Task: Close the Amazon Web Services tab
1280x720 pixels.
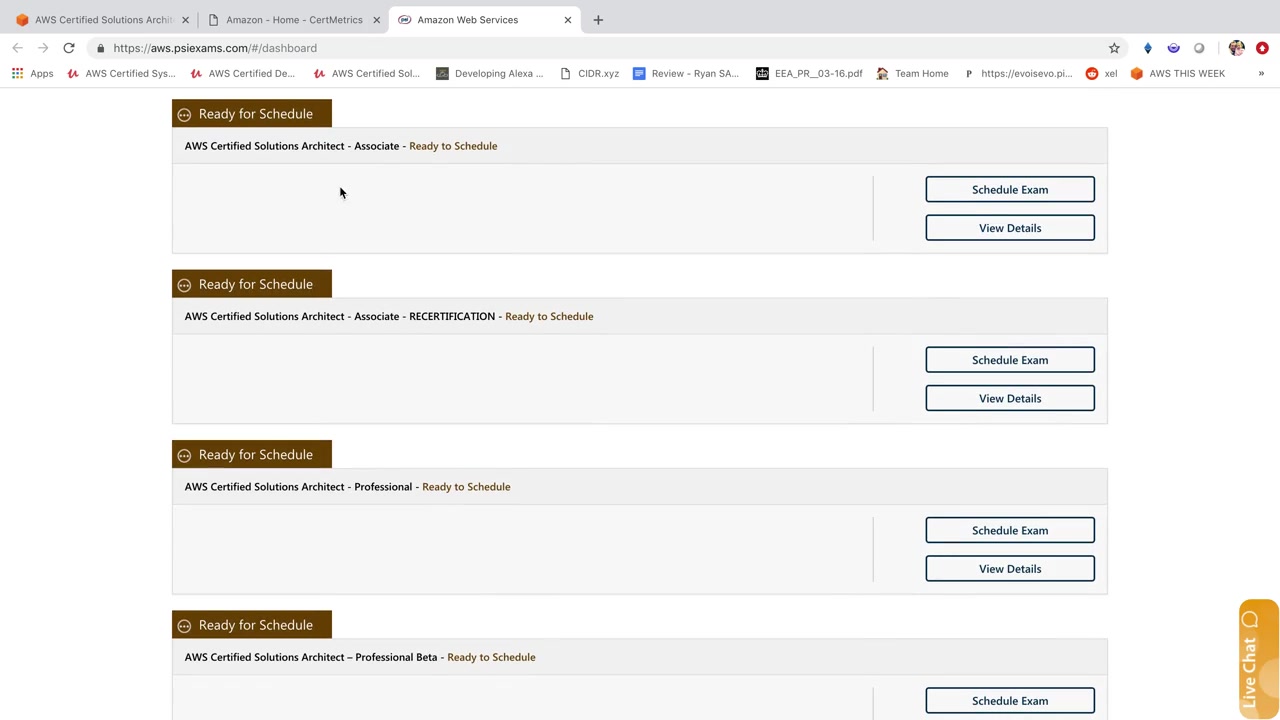Action: coord(567,20)
